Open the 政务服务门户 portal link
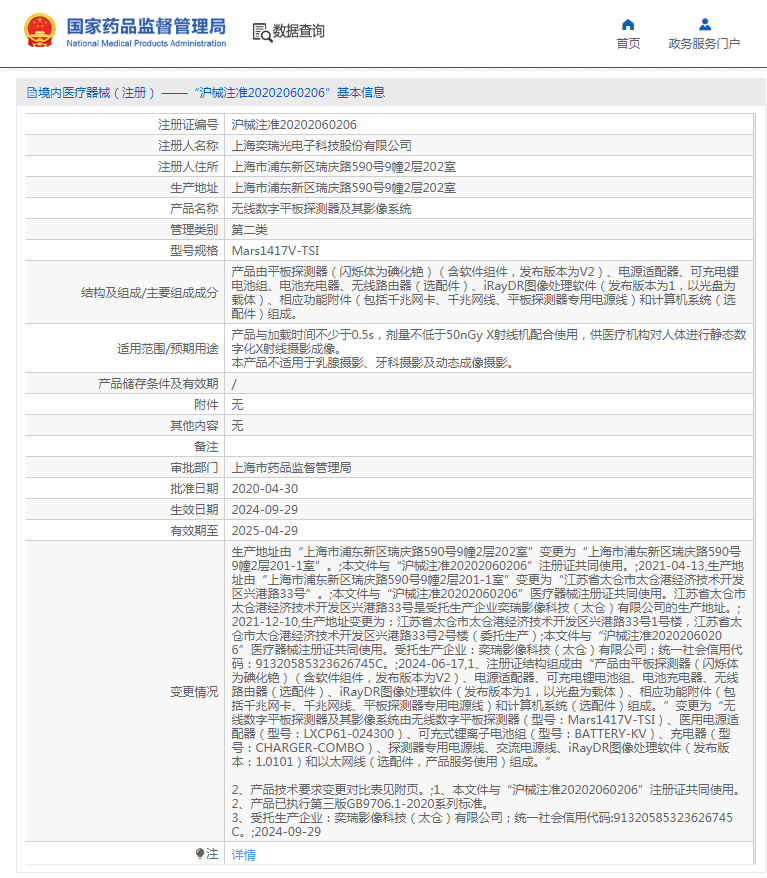This screenshot has width=767, height=878. point(704,44)
